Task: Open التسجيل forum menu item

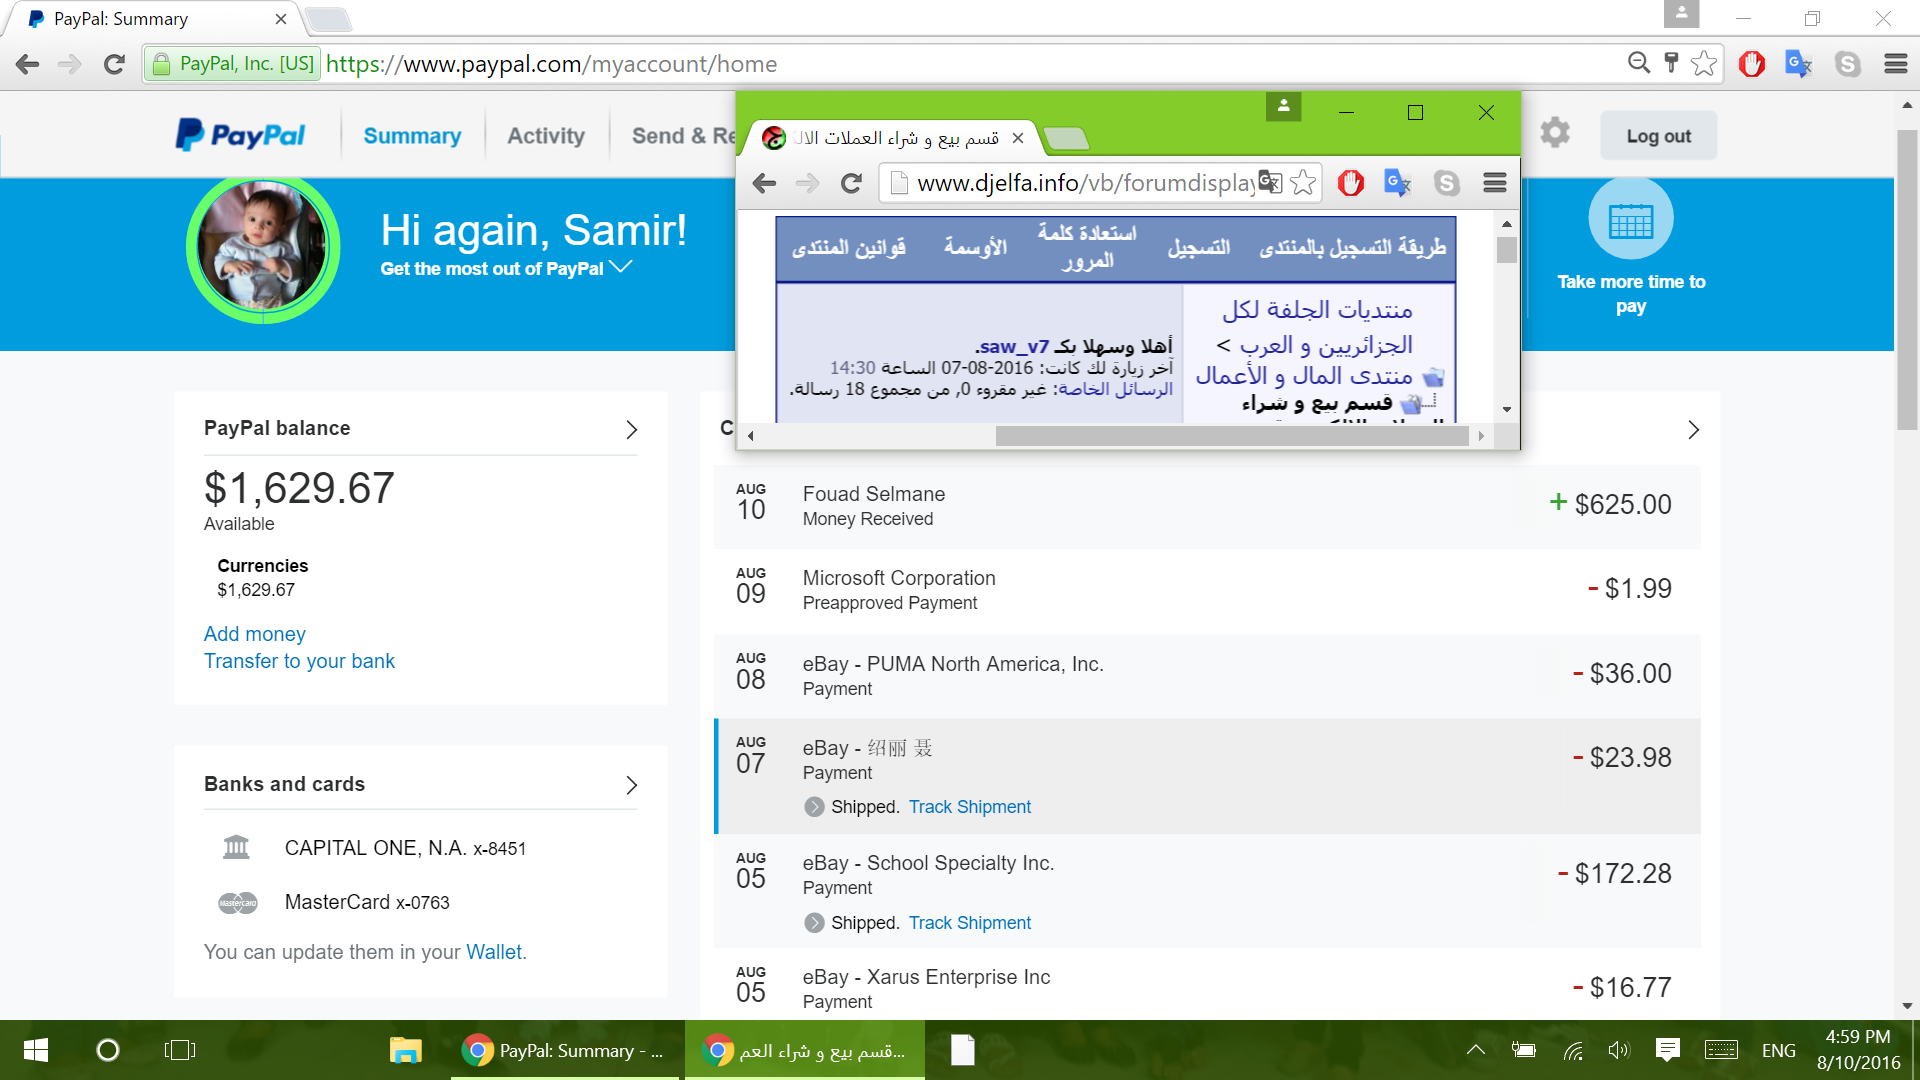Action: click(1198, 247)
